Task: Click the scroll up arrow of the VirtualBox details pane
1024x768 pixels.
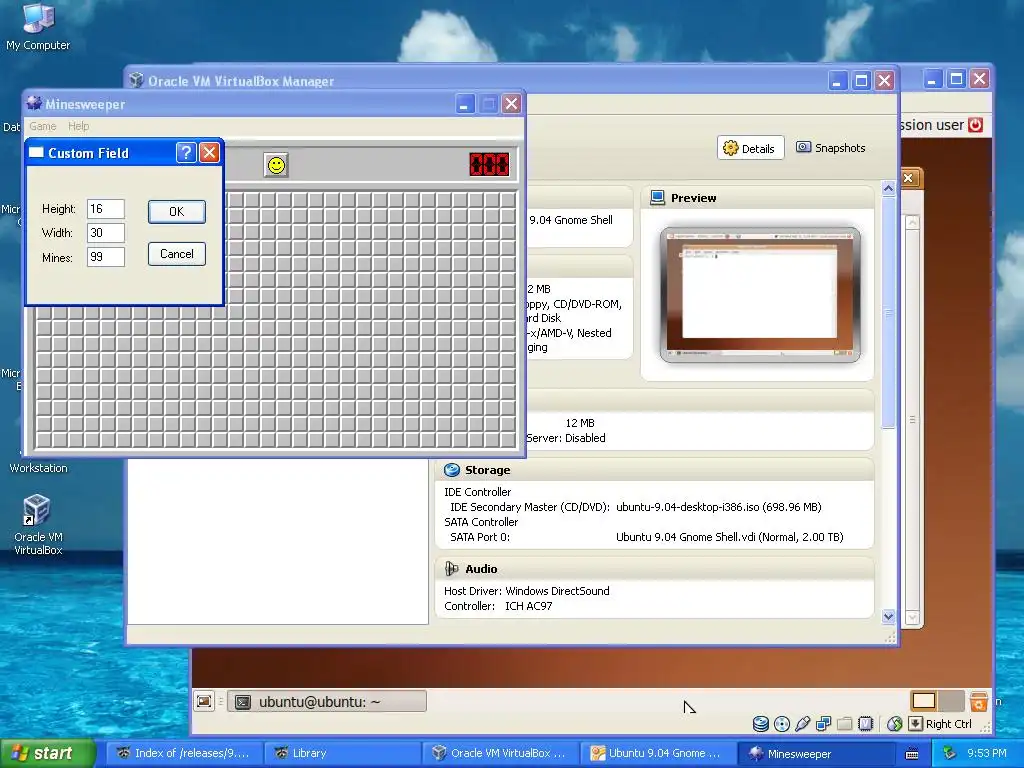Action: pyautogui.click(x=888, y=188)
